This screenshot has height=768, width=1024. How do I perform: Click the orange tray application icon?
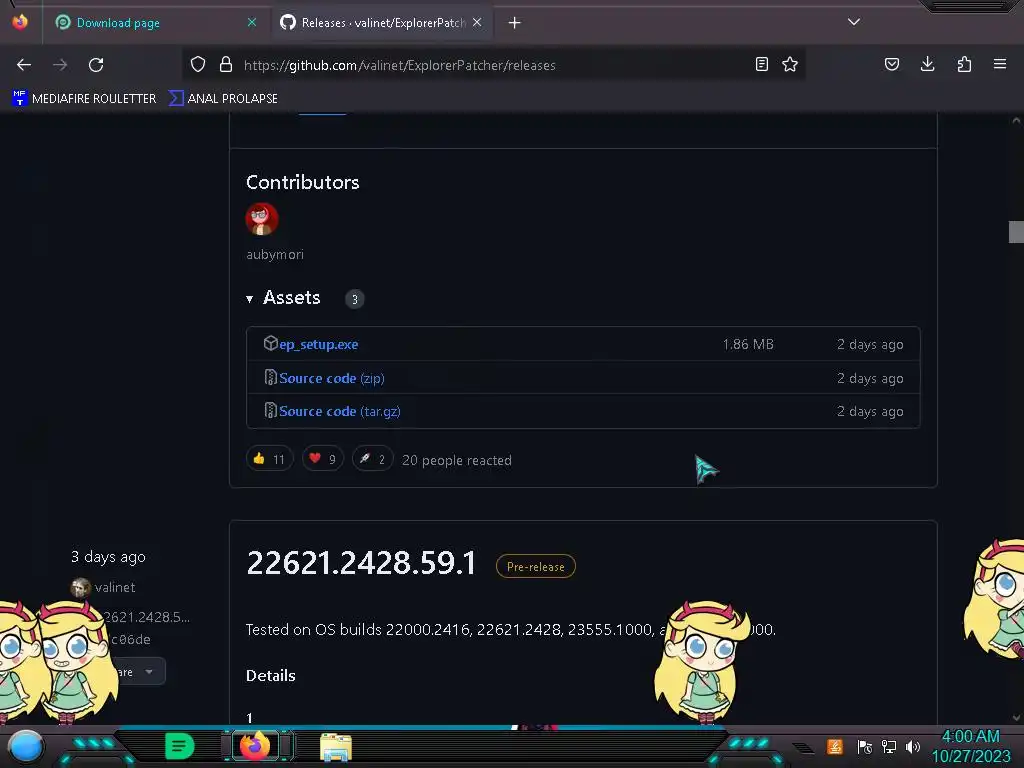(x=835, y=746)
